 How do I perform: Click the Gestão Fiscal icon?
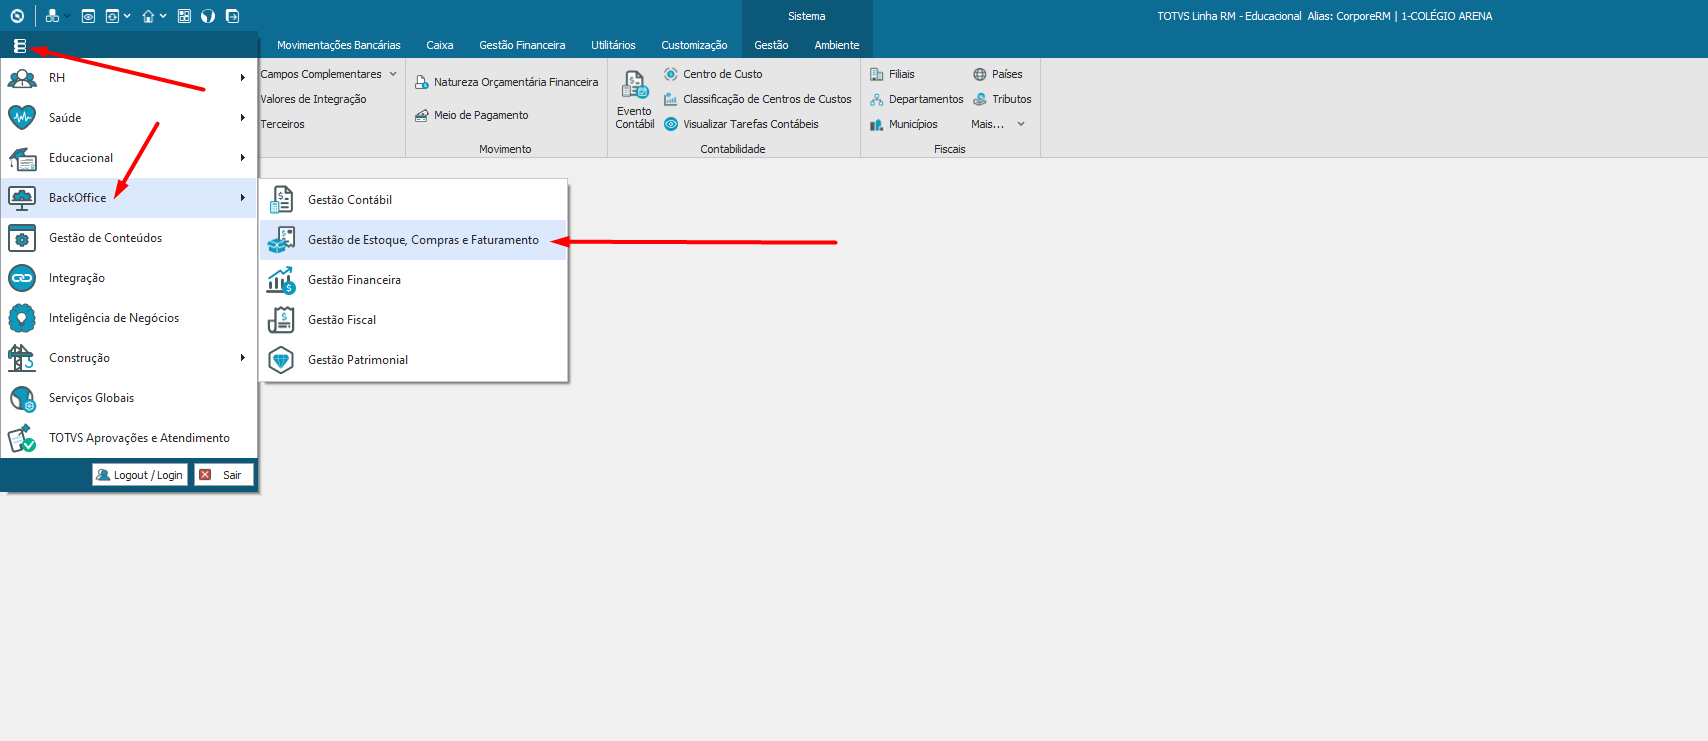282,320
